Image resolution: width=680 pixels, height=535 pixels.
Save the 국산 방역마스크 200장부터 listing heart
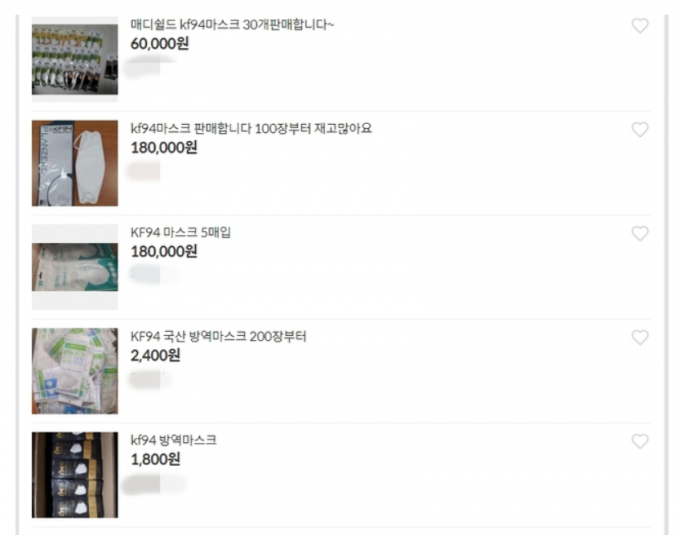click(x=640, y=337)
